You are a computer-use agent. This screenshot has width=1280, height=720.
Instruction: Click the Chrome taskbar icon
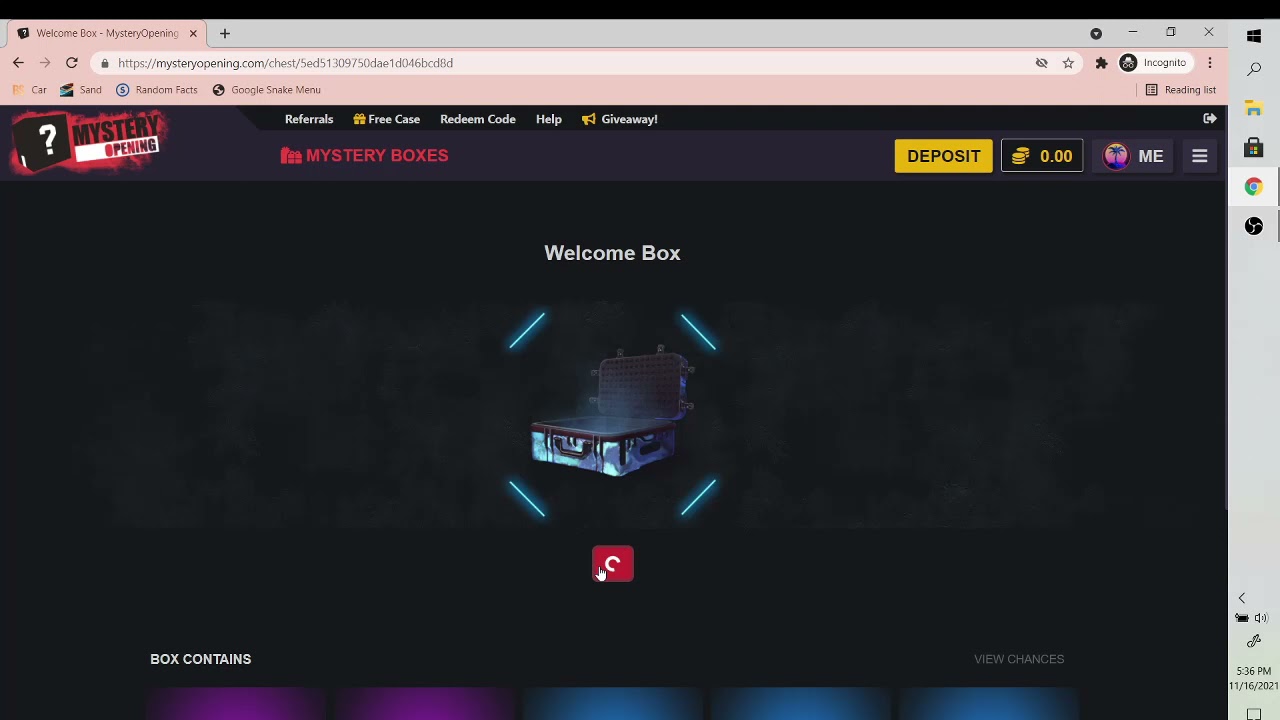[x=1254, y=187]
